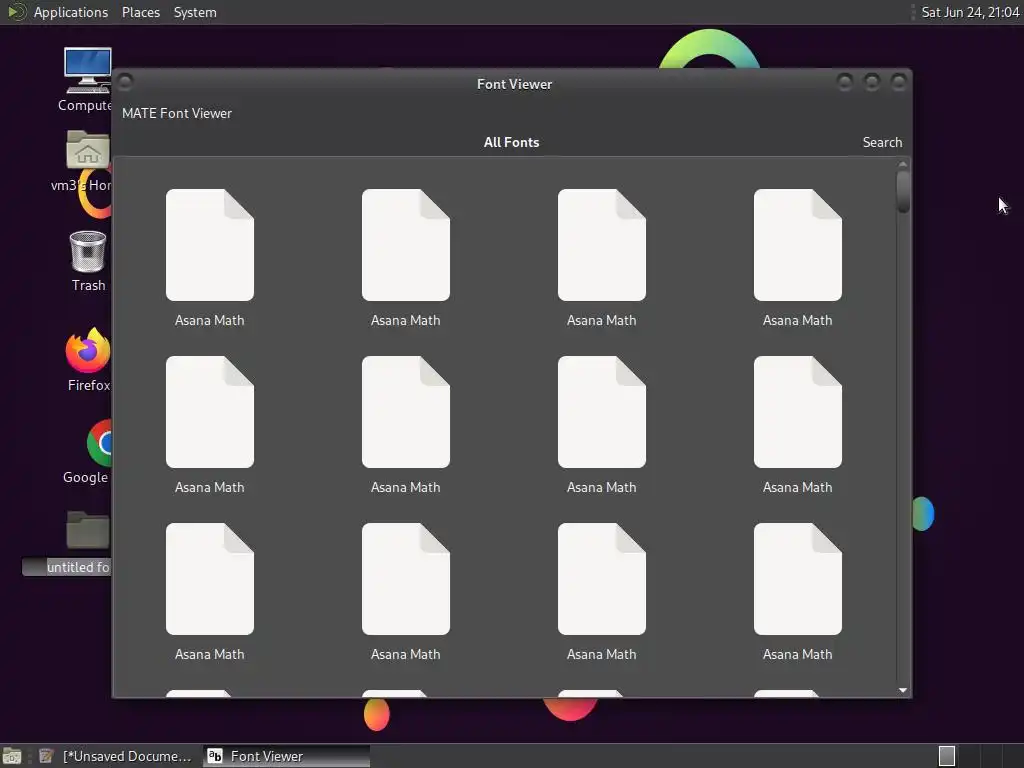Click the Font Viewer icon in the taskbar
Image resolution: width=1024 pixels, height=768 pixels.
[x=215, y=756]
